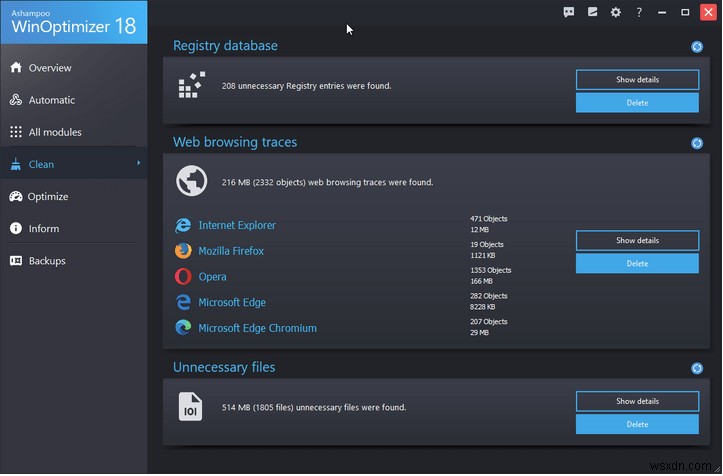Open the Microsoft Edge traces link
723x476 pixels.
[x=232, y=303]
